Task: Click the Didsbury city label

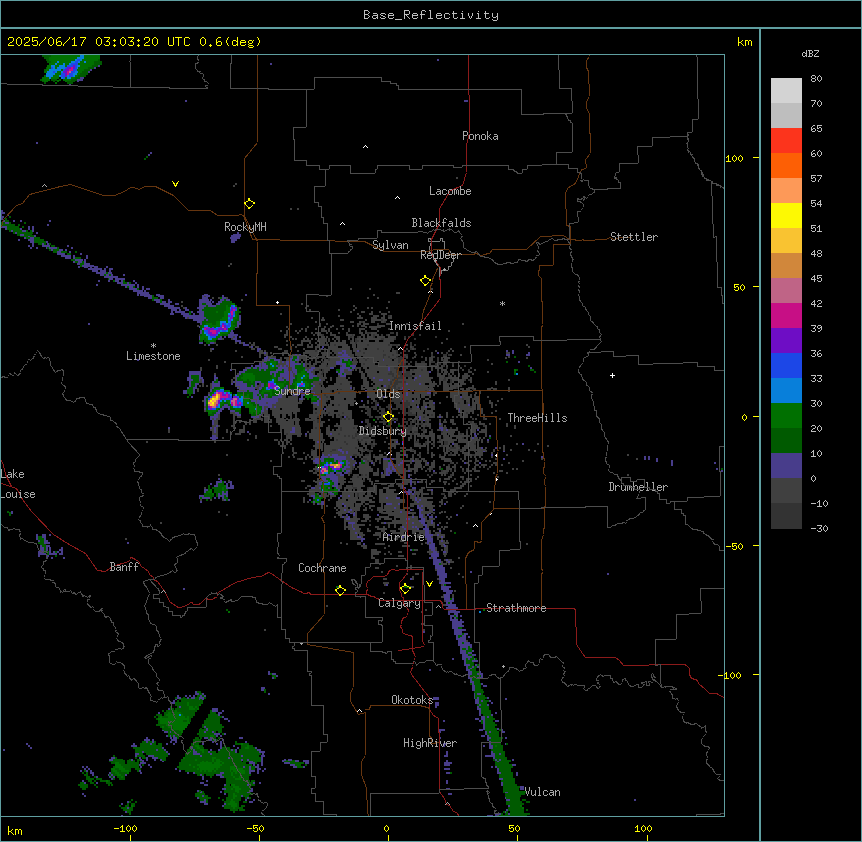Action: pos(382,431)
